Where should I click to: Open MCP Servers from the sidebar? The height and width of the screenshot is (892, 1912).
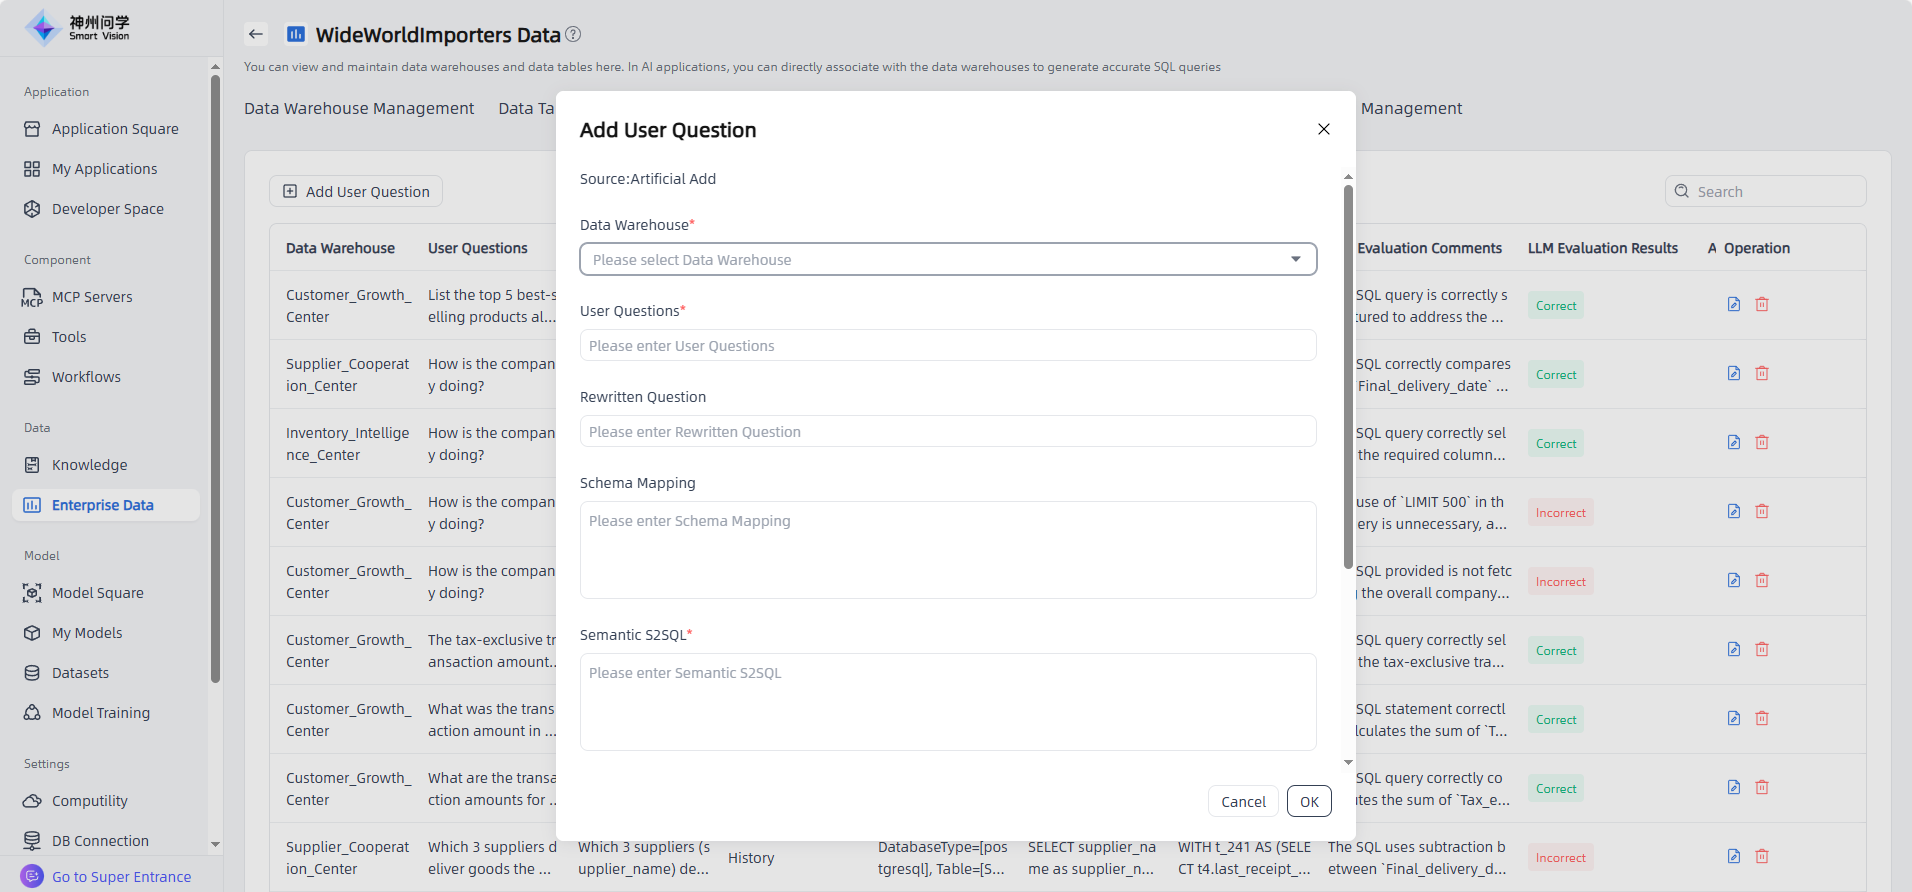tap(92, 297)
